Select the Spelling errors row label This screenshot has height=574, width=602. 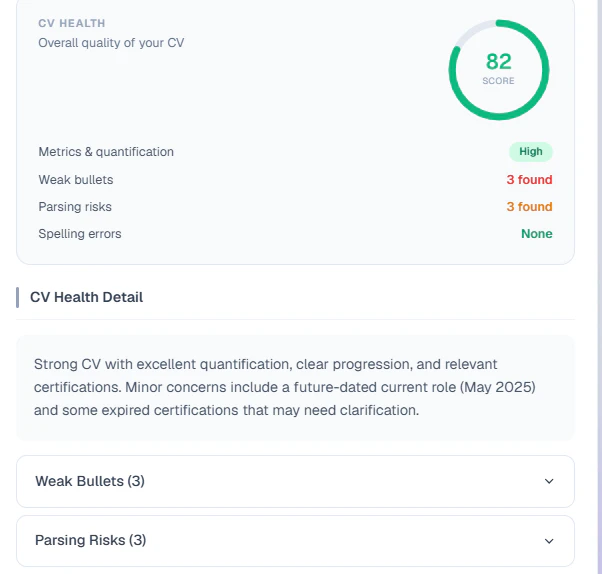click(x=80, y=234)
